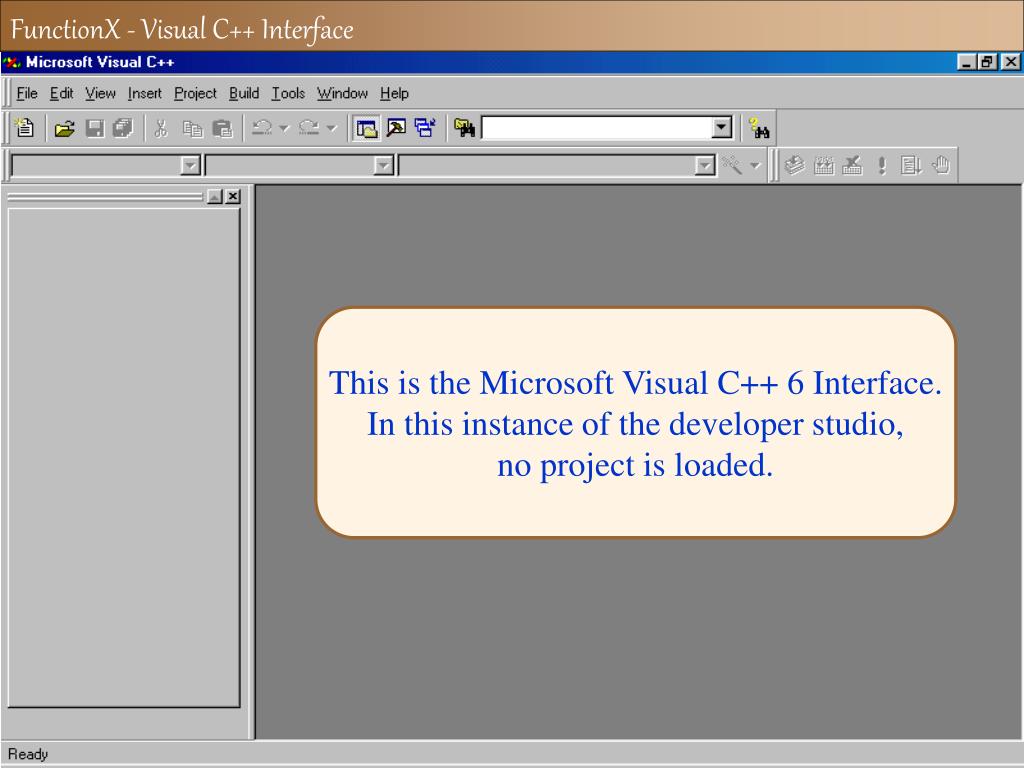Image resolution: width=1024 pixels, height=768 pixels.
Task: Click the Find in Files binoculars icon
Action: [x=464, y=128]
